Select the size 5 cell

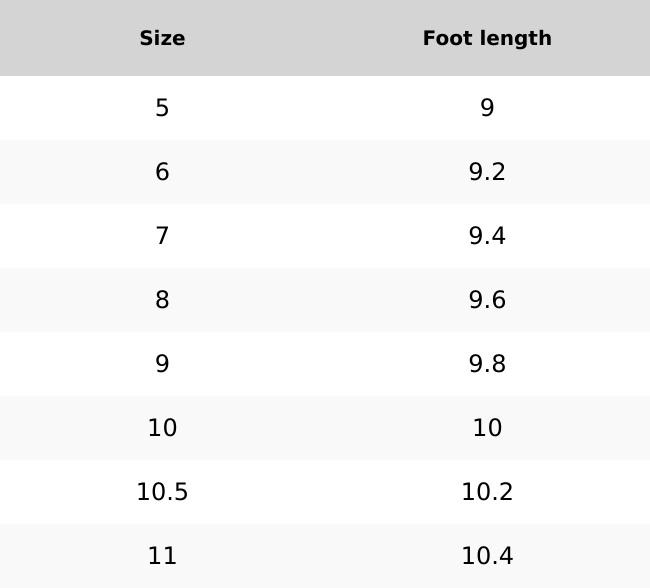tap(162, 108)
